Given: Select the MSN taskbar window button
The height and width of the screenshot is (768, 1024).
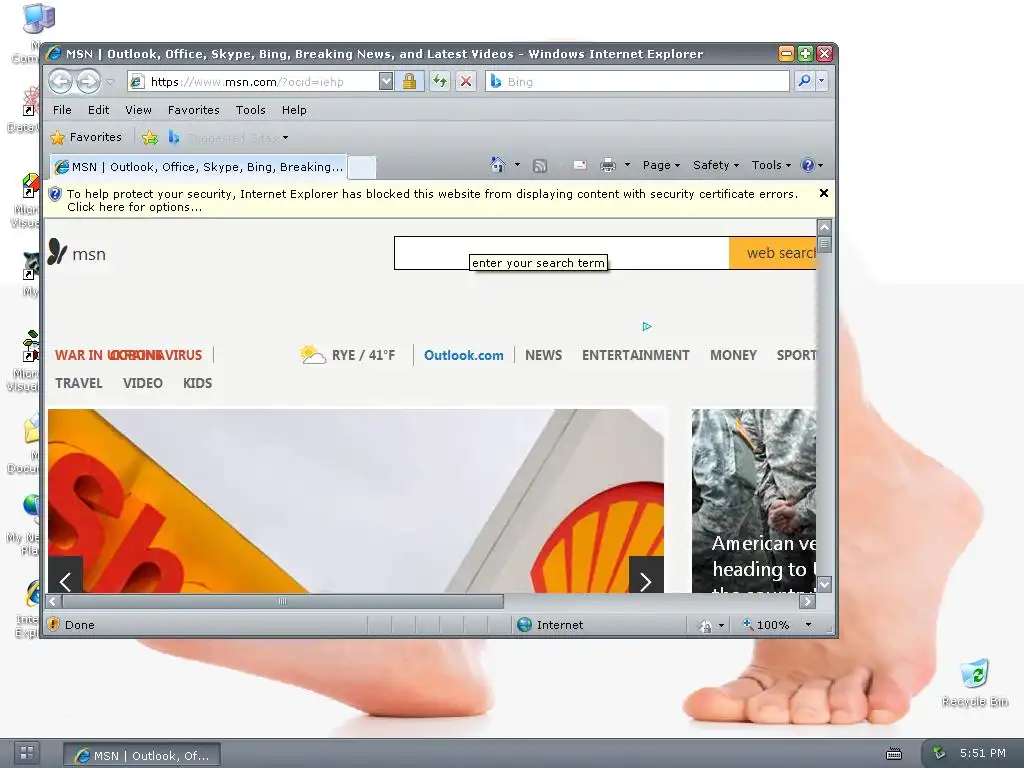Looking at the screenshot, I should (142, 755).
